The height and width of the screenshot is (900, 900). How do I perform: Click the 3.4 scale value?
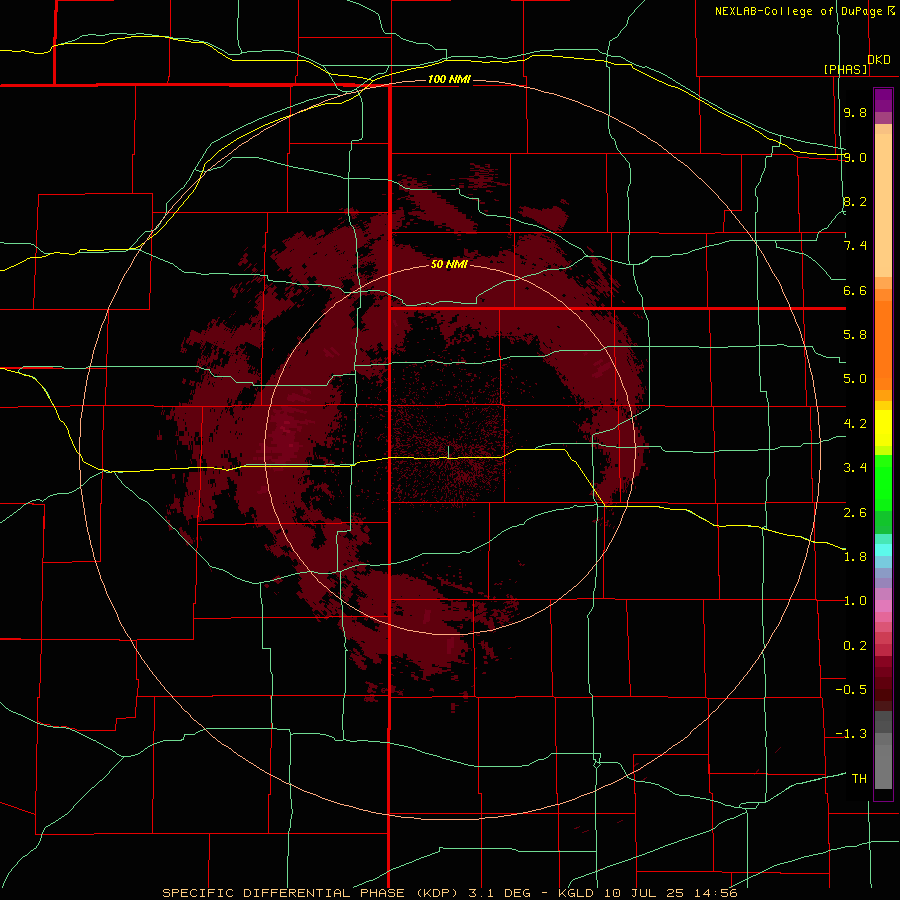[x=855, y=468]
